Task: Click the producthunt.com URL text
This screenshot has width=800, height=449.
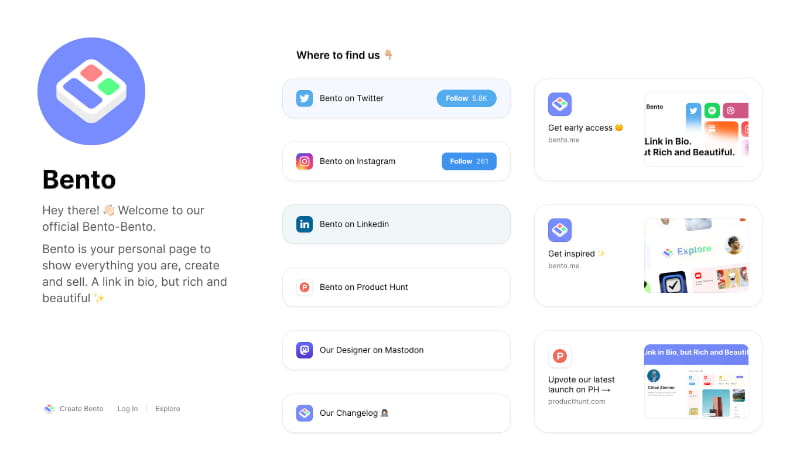Action: [577, 402]
